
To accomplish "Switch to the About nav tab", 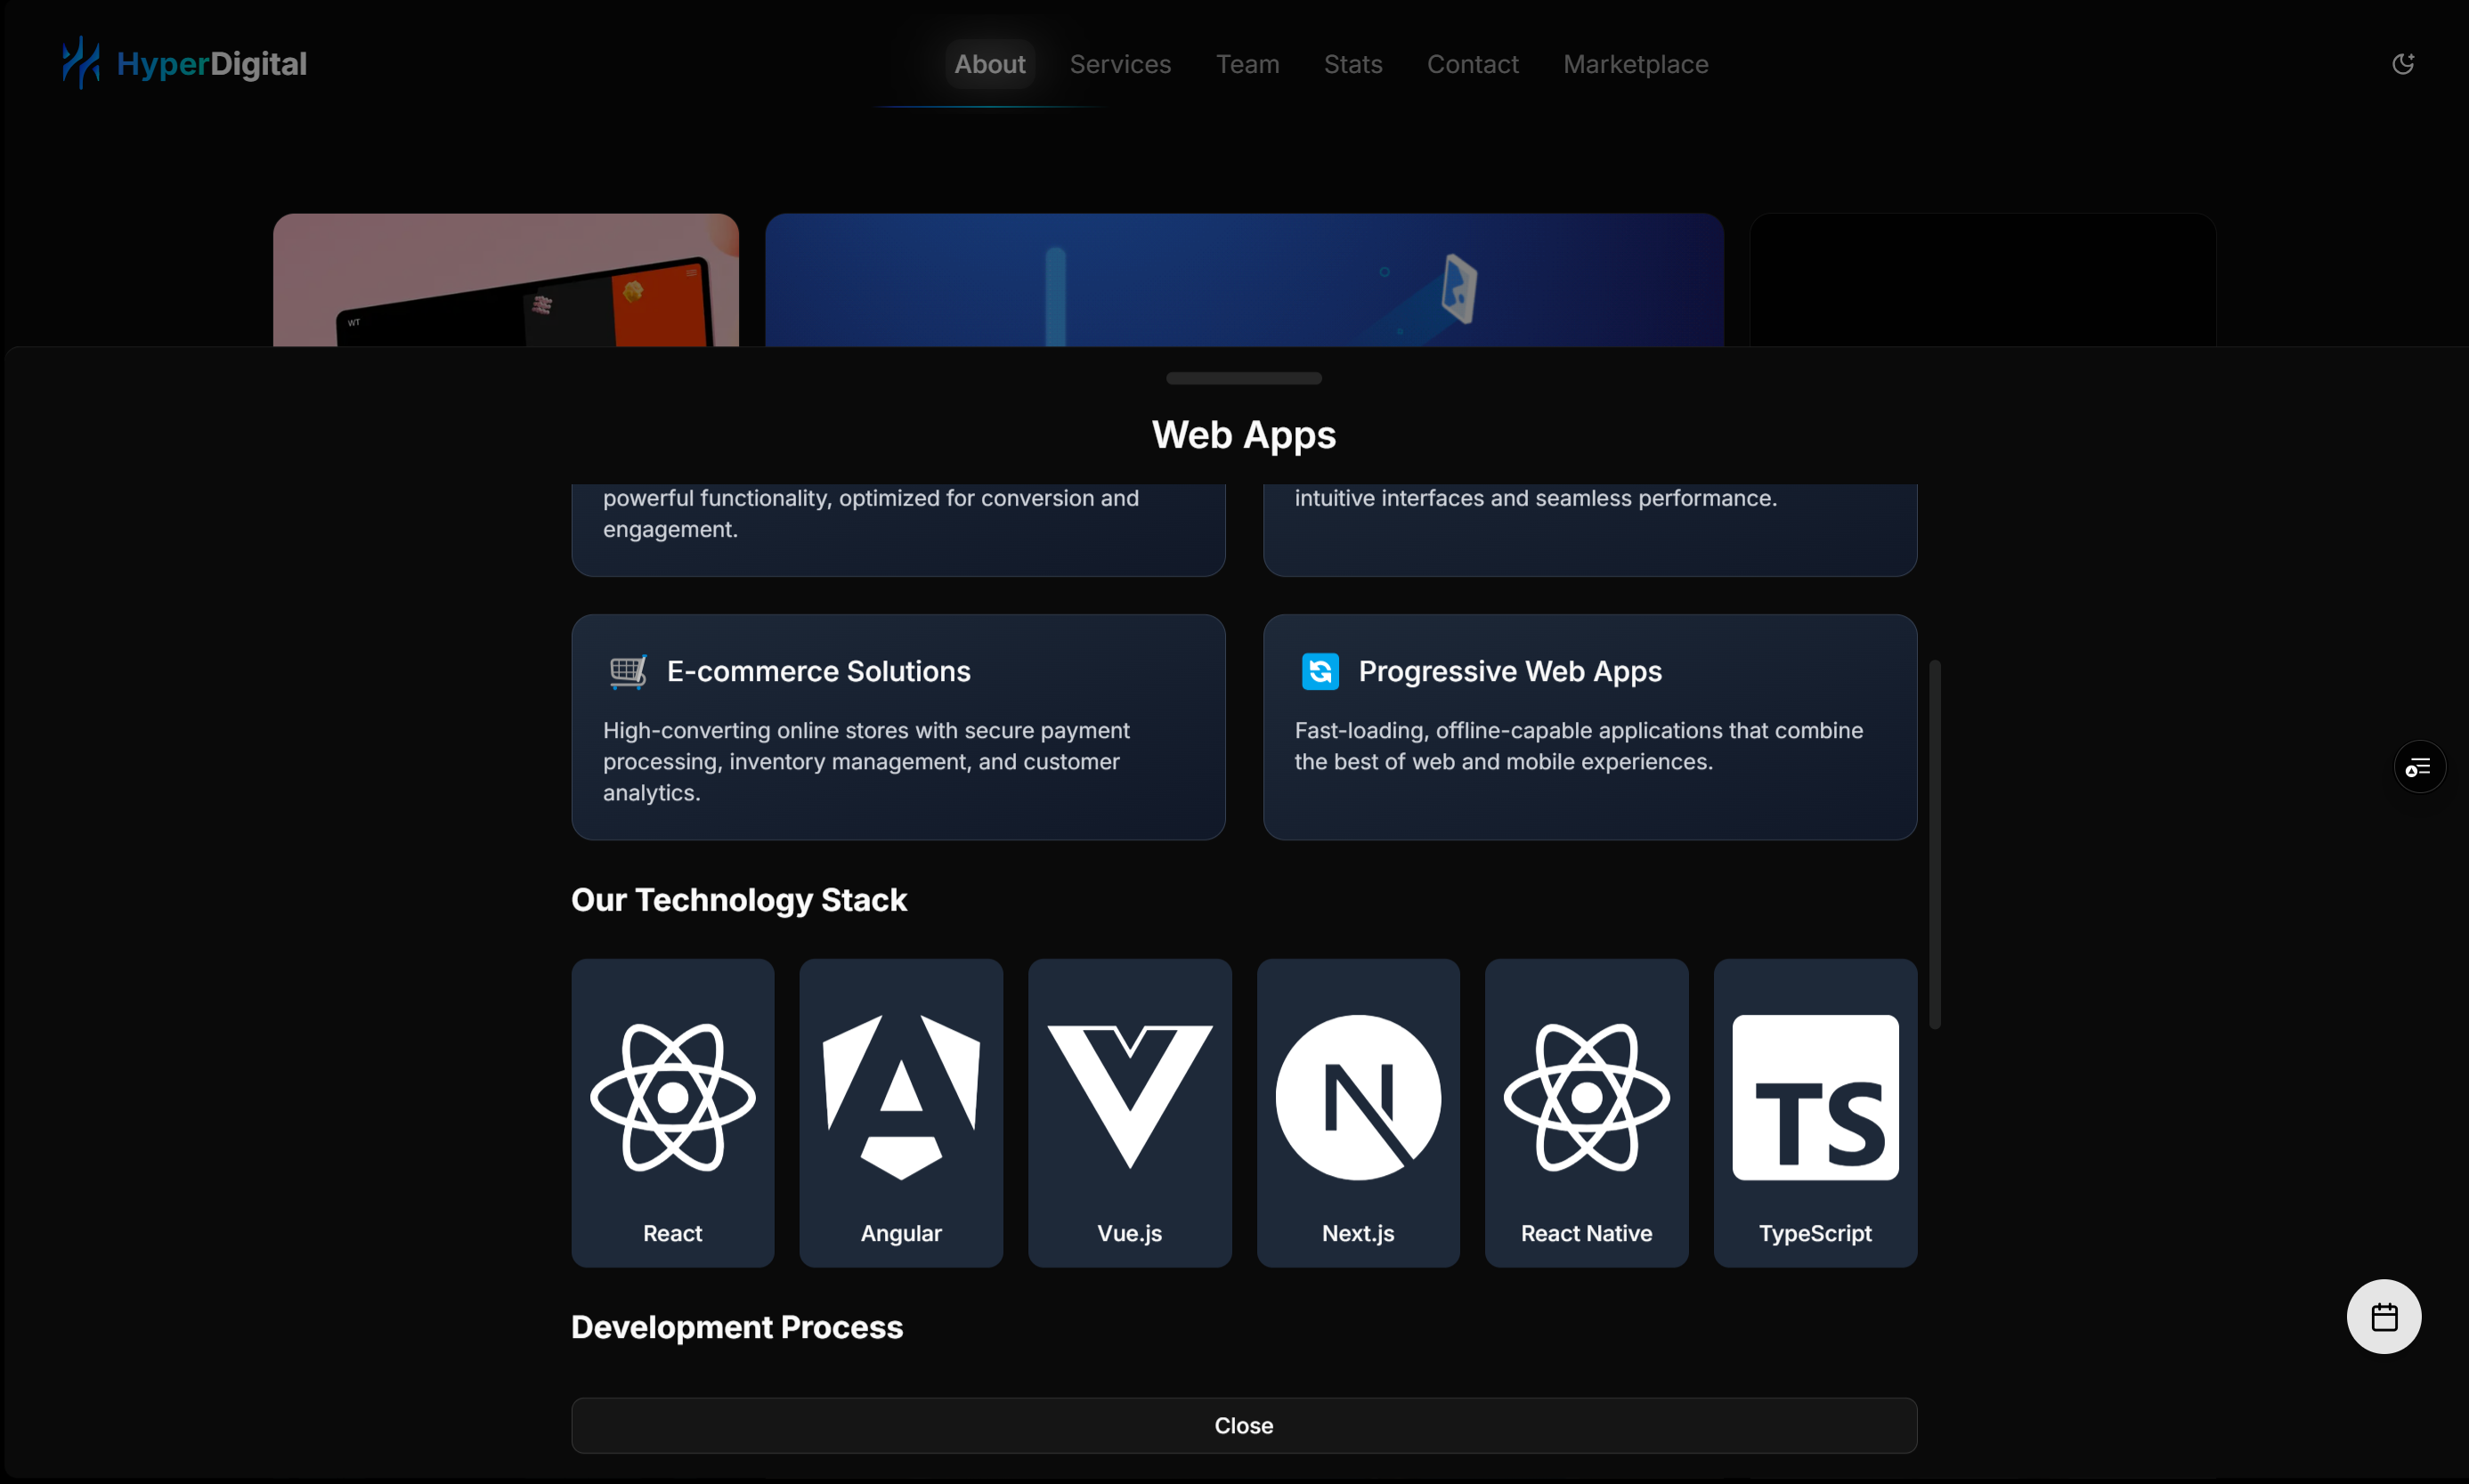I will 989,64.
